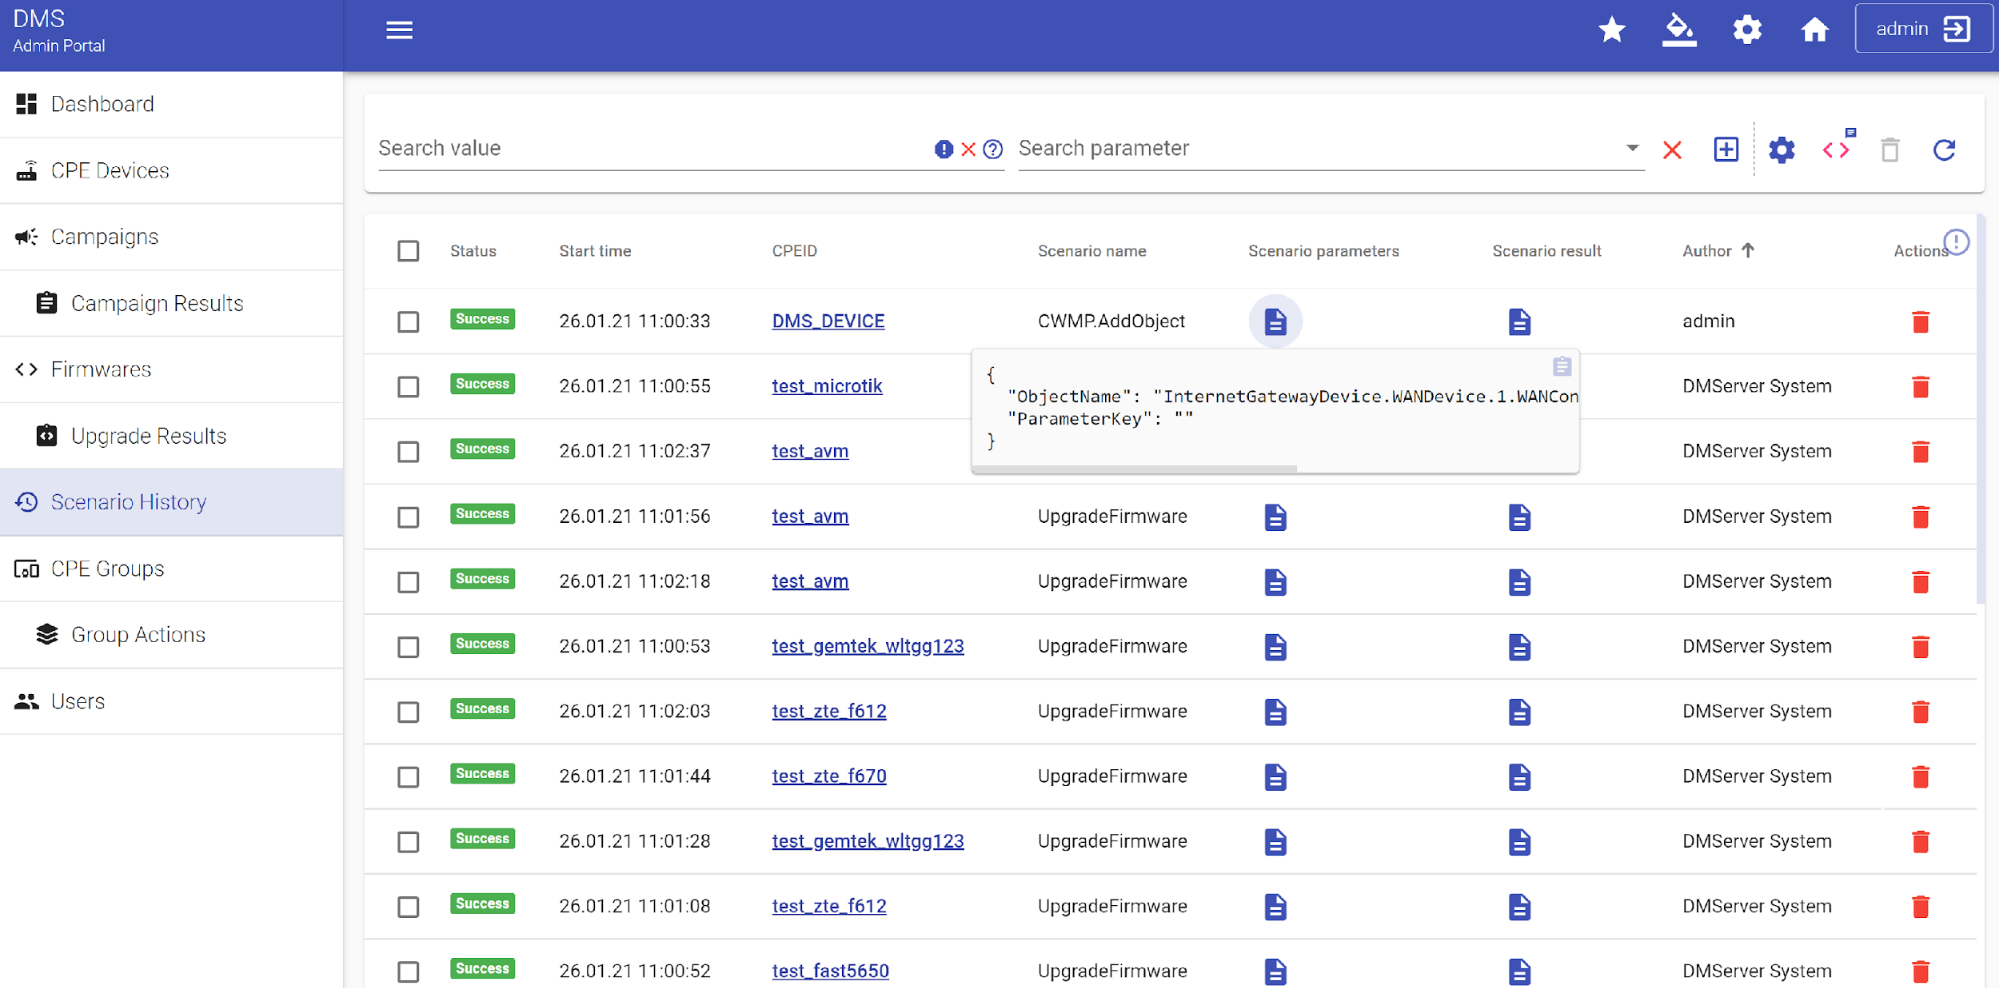This screenshot has width=1999, height=989.
Task: Click the add filter plus icon
Action: (1725, 150)
